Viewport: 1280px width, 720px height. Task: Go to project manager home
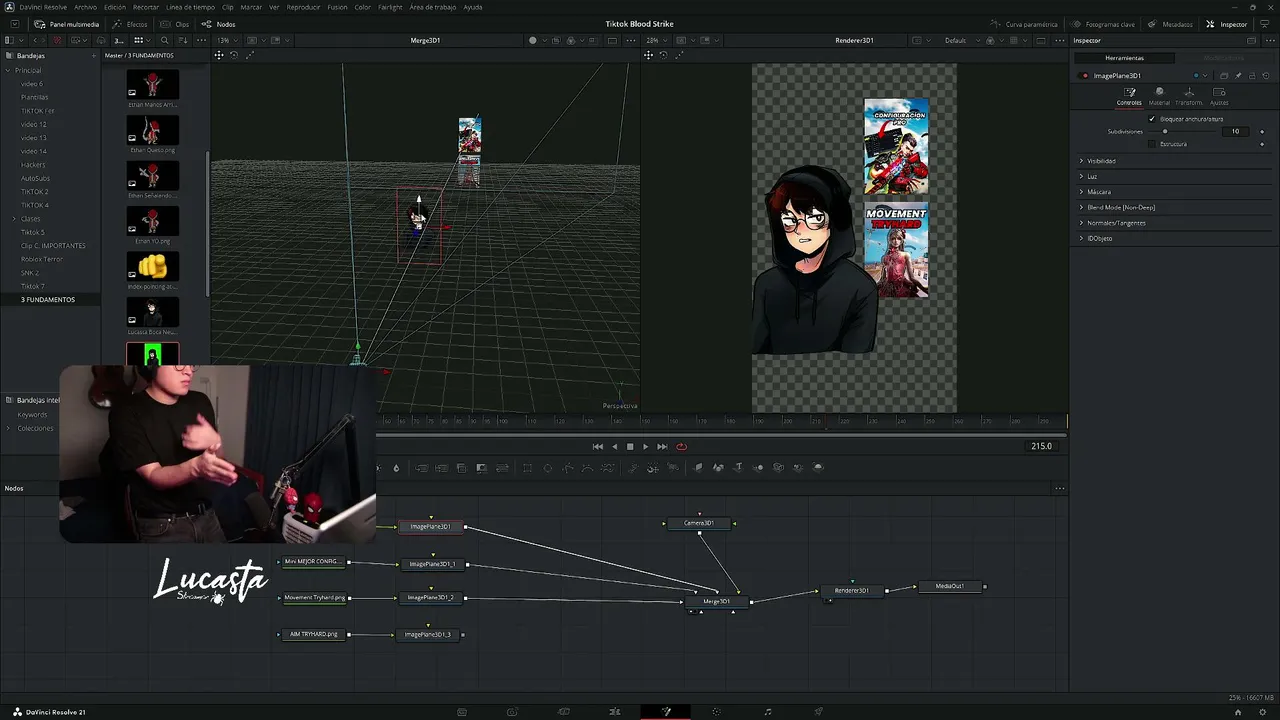pyautogui.click(x=1238, y=712)
